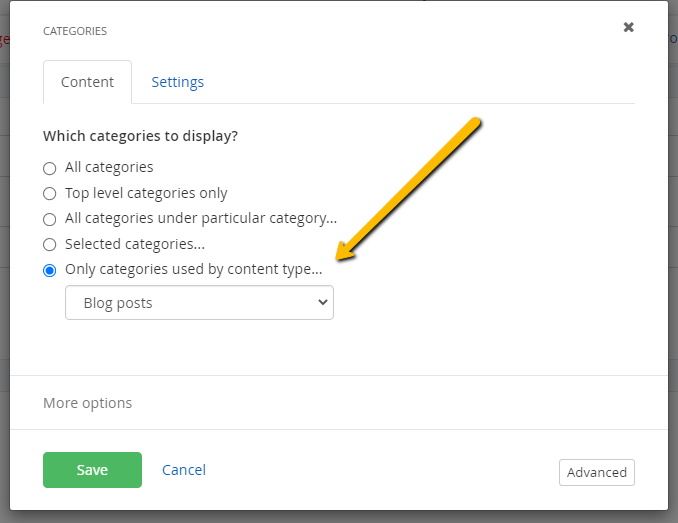
Task: Select Top level categories only
Action: [x=50, y=194]
